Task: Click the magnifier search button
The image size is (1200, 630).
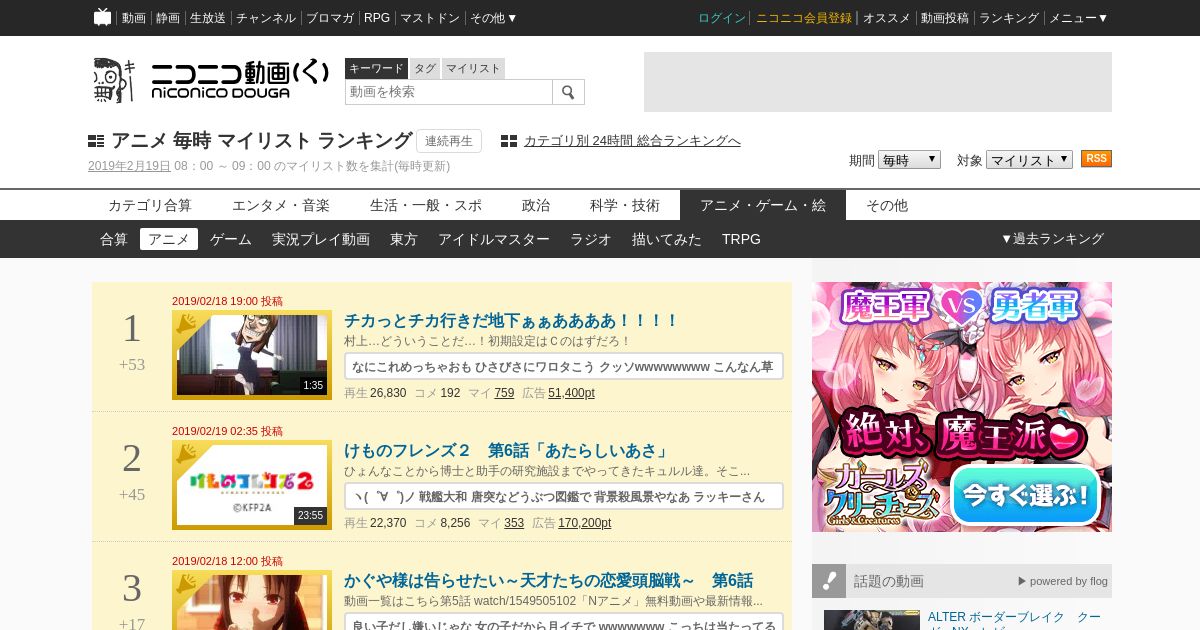Action: [568, 92]
